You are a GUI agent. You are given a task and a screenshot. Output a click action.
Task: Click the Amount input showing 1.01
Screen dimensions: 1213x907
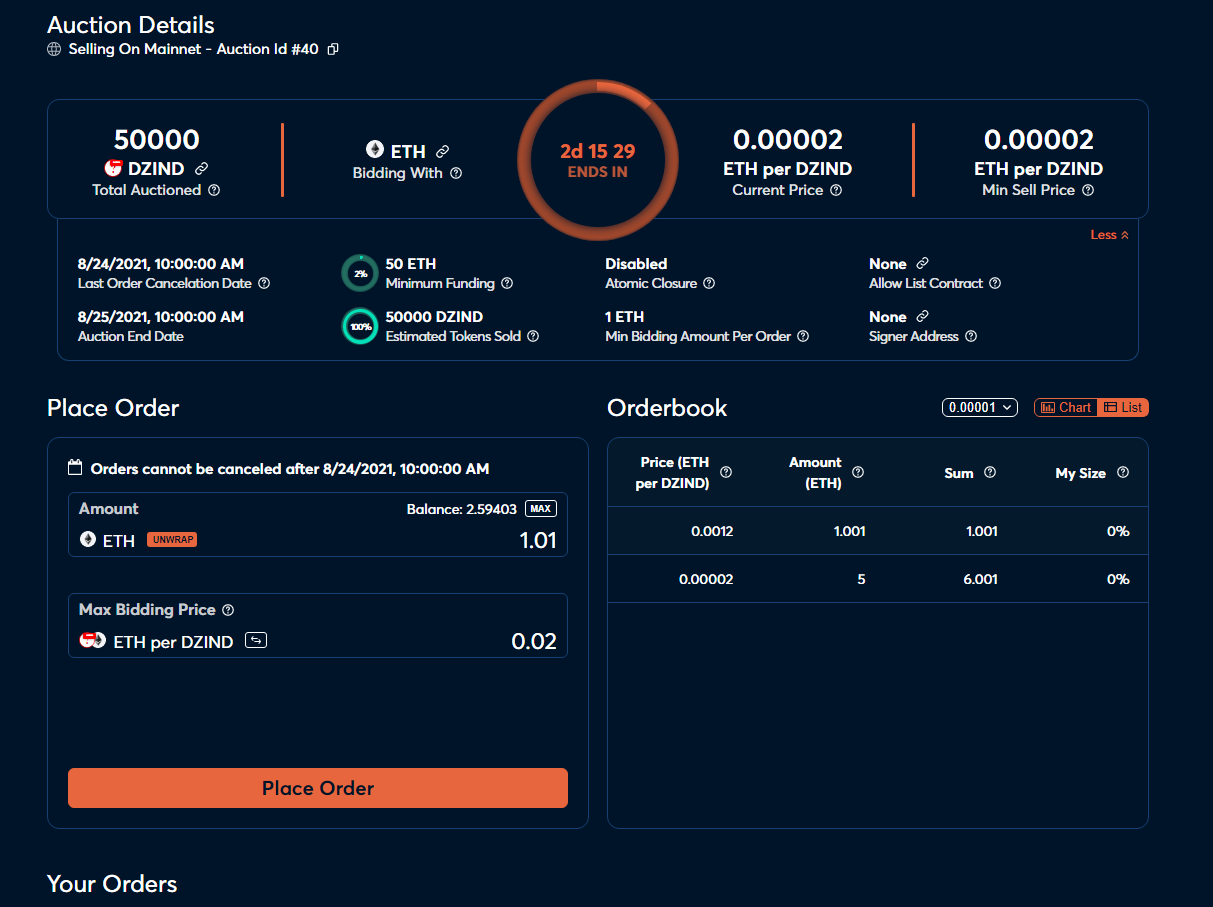pyautogui.click(x=538, y=541)
